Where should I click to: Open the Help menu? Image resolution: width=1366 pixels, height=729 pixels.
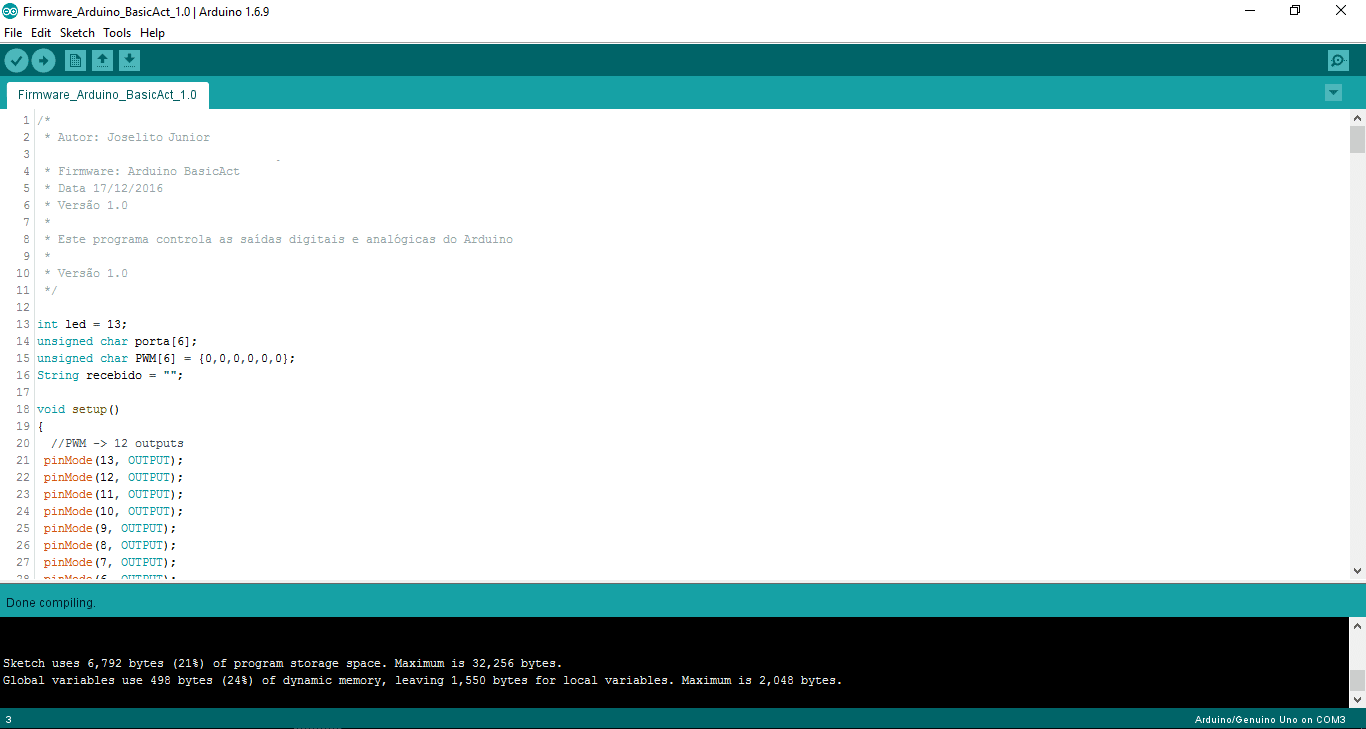pyautogui.click(x=152, y=33)
